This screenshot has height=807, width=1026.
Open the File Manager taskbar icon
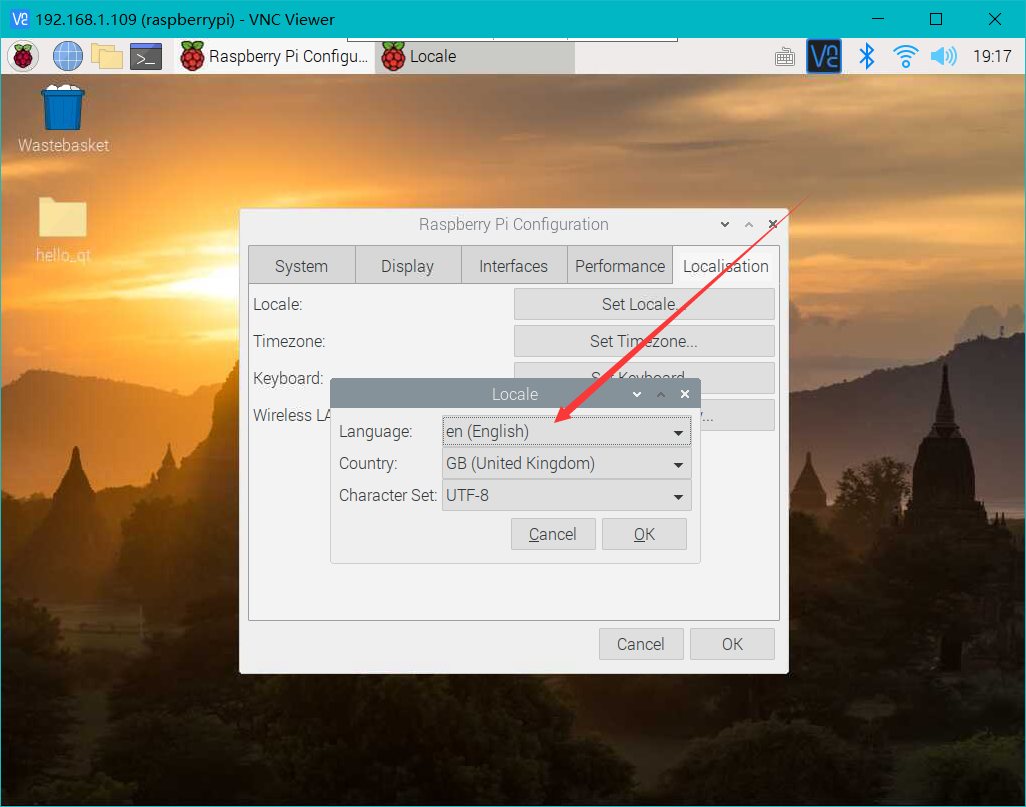(x=107, y=56)
